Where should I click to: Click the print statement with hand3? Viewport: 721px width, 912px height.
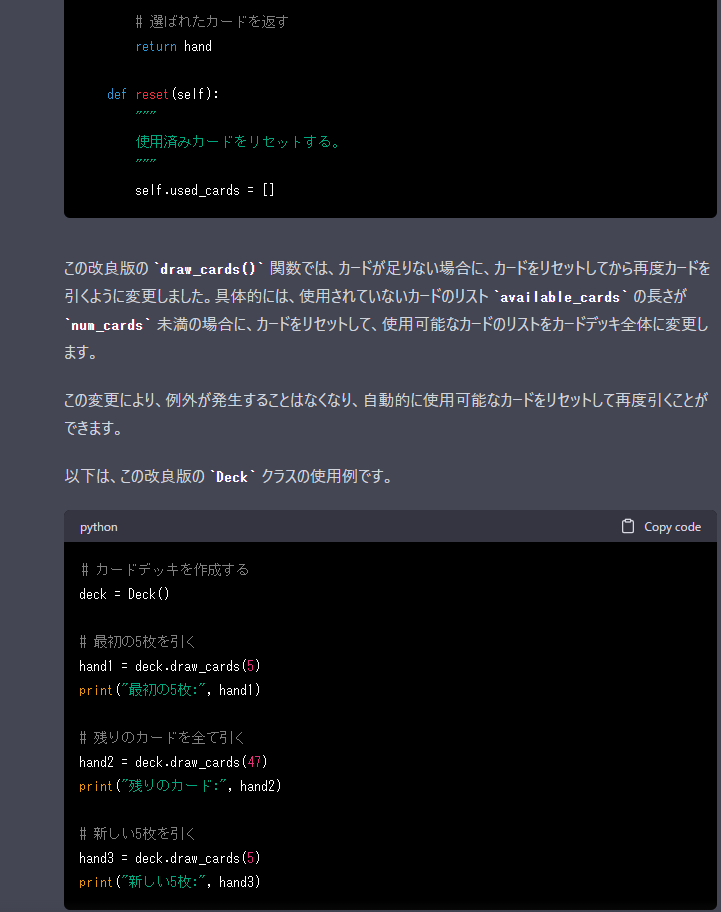pyautogui.click(x=170, y=882)
